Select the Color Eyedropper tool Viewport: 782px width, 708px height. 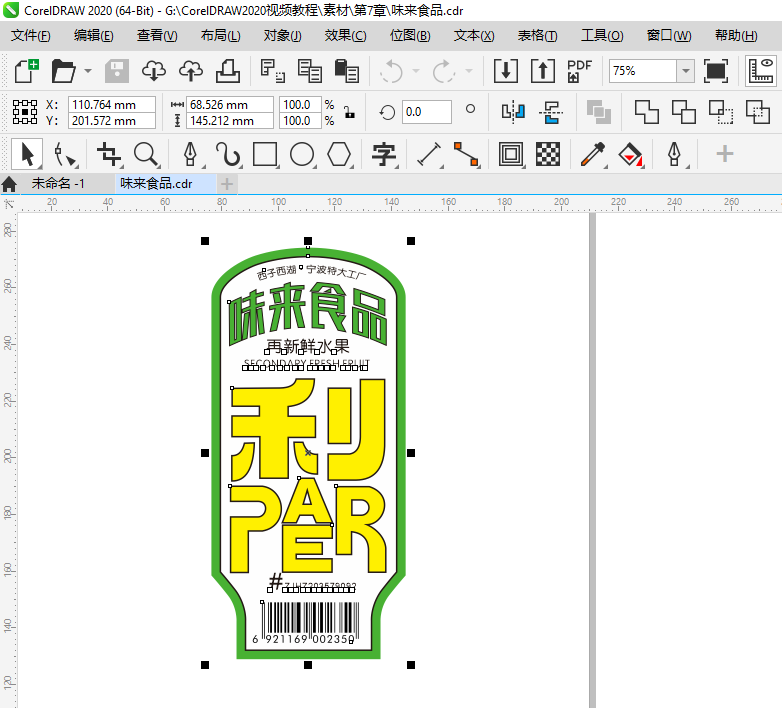(593, 154)
